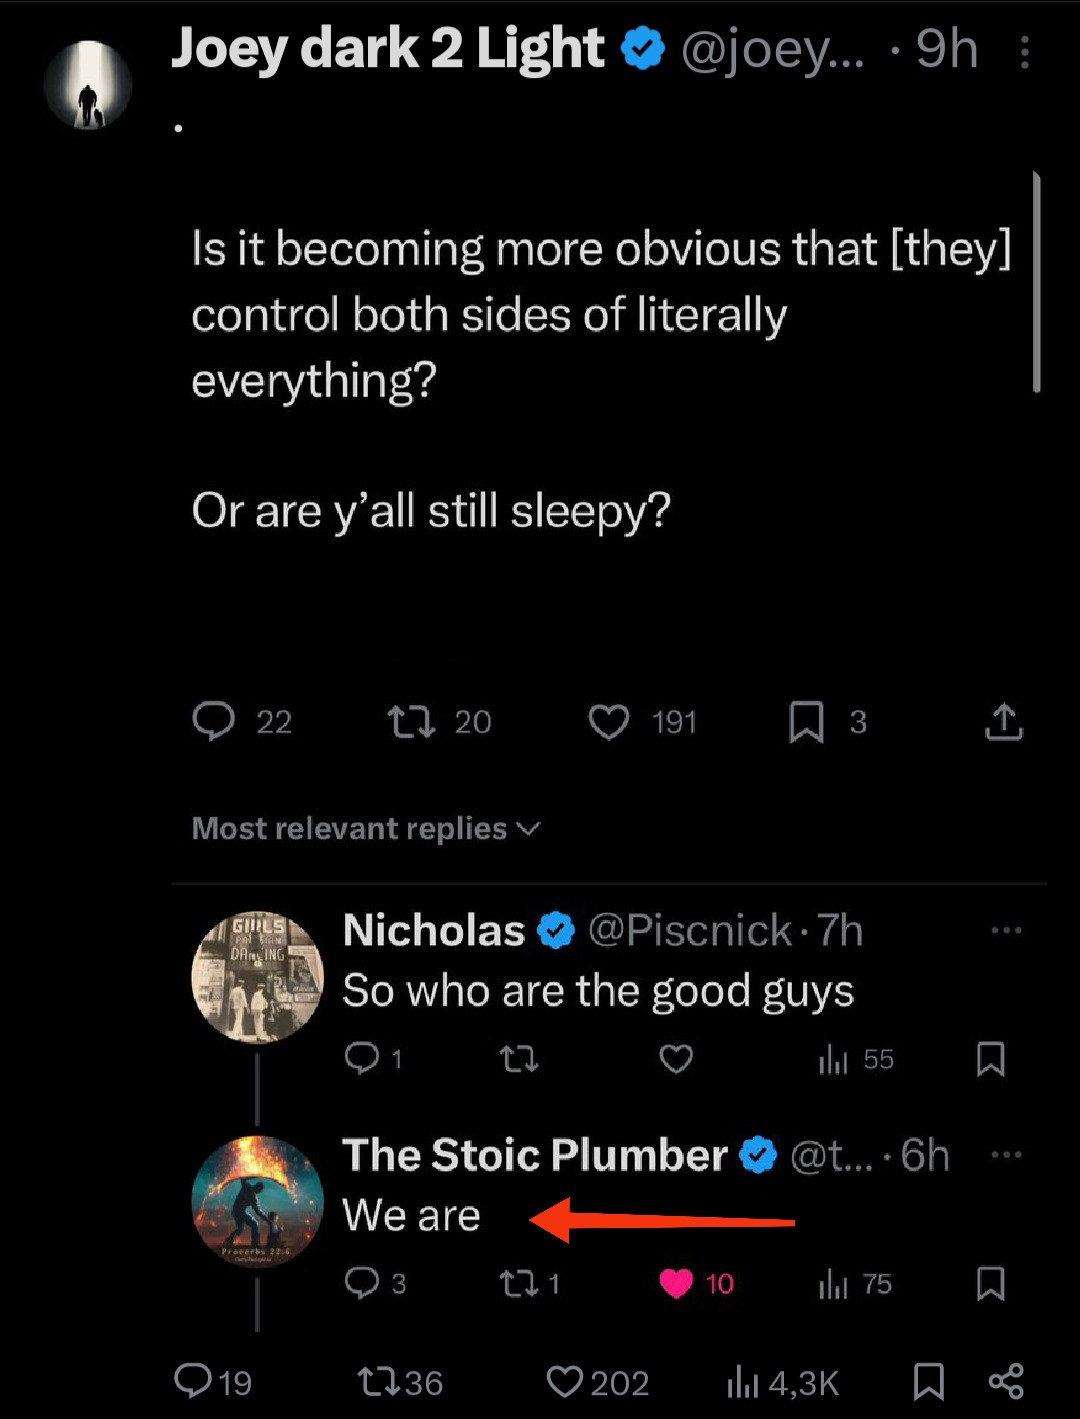
Task: Repost Joey's post with 20 reposts
Action: click(411, 721)
